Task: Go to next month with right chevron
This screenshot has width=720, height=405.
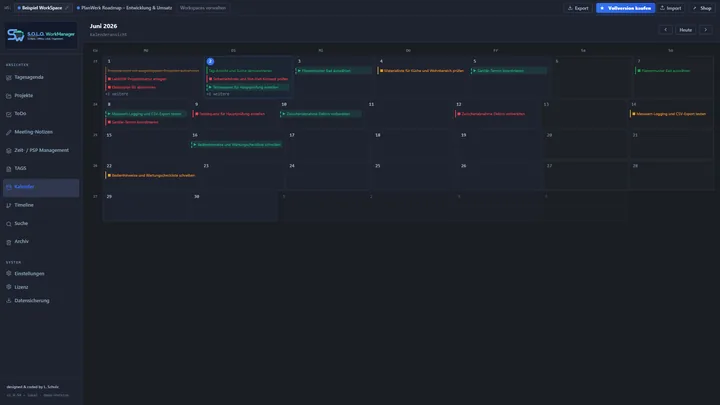Action: coord(706,30)
